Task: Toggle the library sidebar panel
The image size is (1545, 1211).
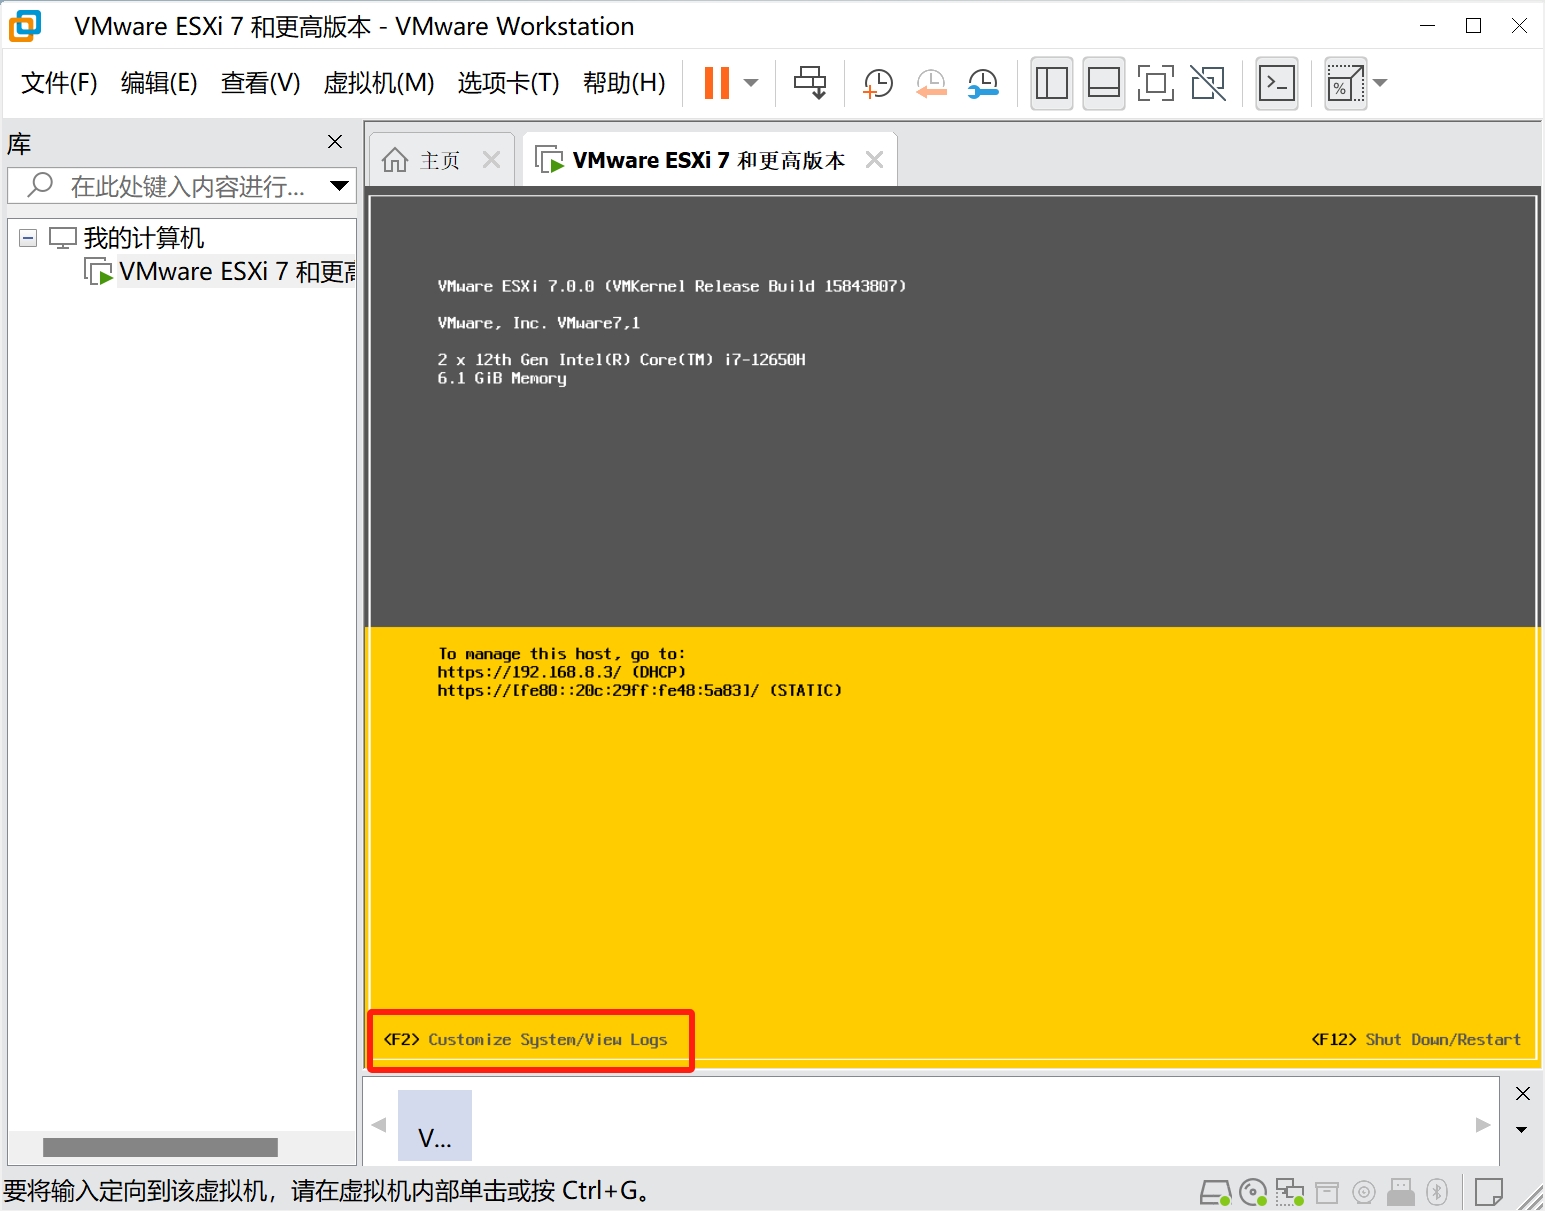Action: [1051, 83]
